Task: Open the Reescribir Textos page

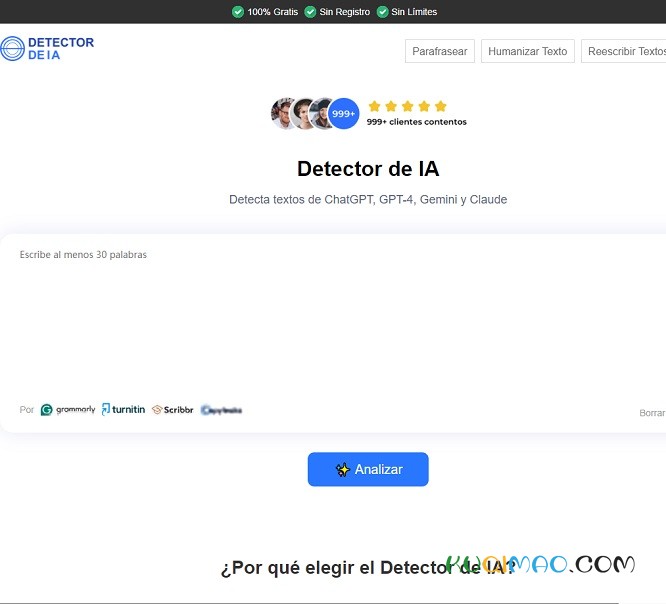Action: point(625,52)
